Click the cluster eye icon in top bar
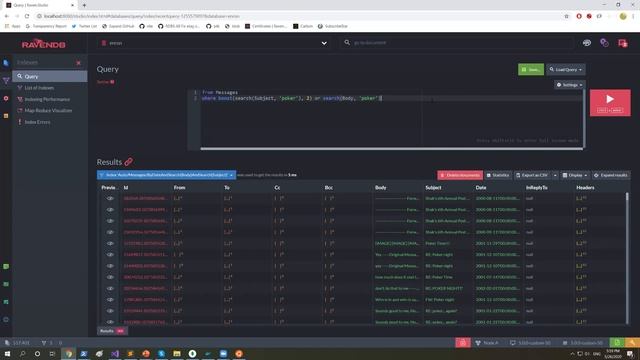Image resolution: width=640 pixels, height=360 pixels. (x=587, y=43)
